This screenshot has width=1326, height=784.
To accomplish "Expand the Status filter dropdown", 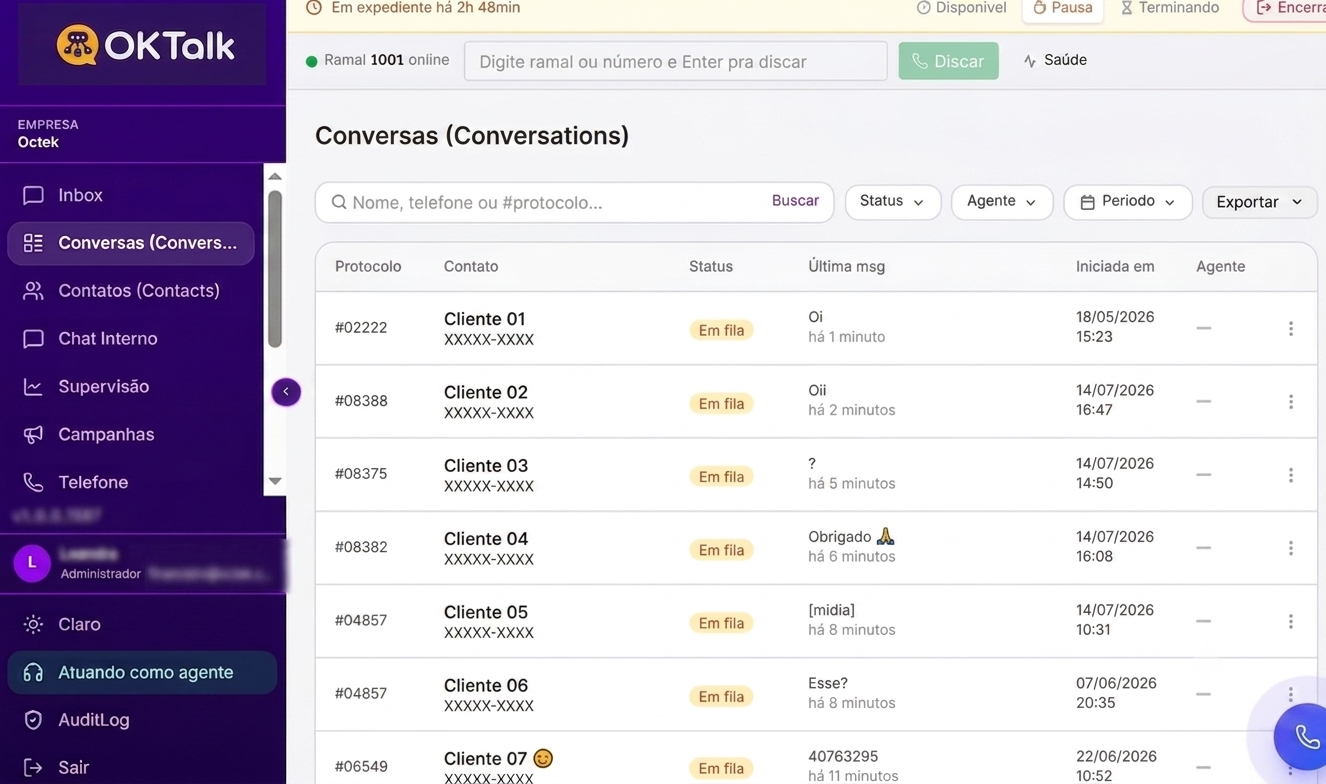I will click(x=893, y=202).
